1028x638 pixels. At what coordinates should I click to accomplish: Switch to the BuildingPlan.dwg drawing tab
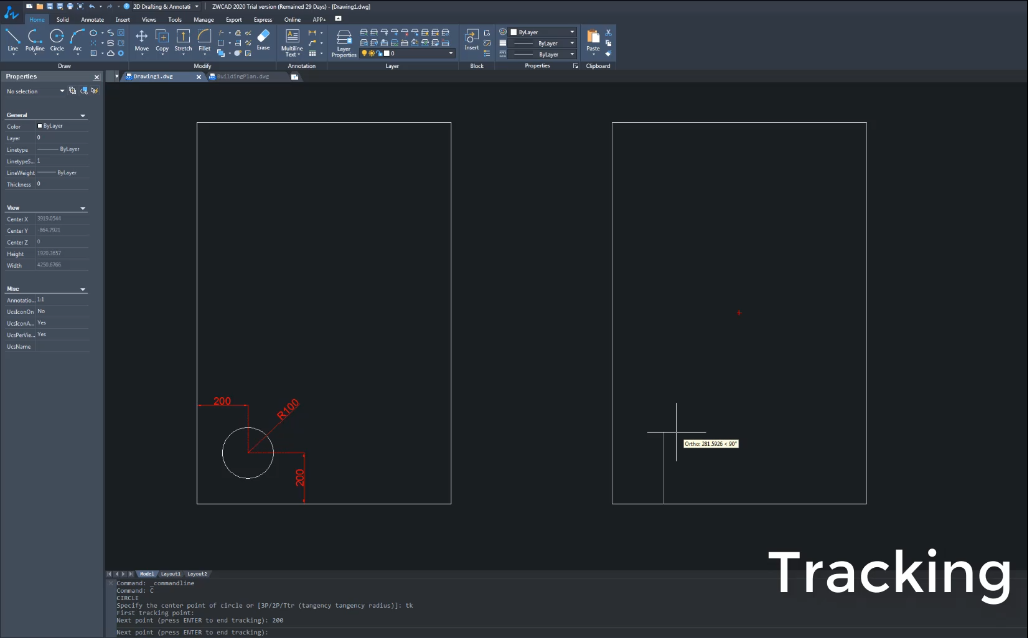pos(243,76)
